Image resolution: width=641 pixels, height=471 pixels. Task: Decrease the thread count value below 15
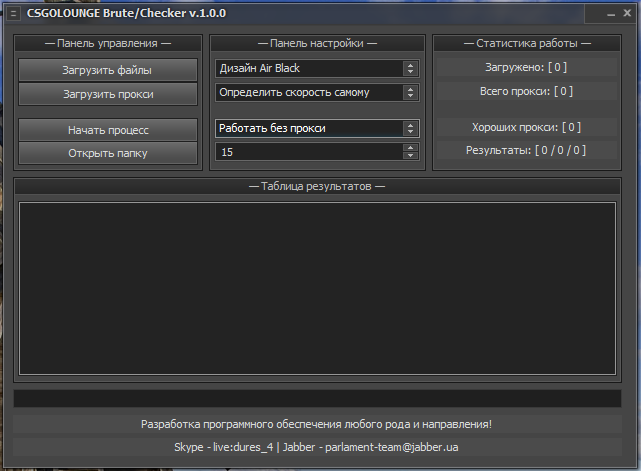(x=410, y=155)
